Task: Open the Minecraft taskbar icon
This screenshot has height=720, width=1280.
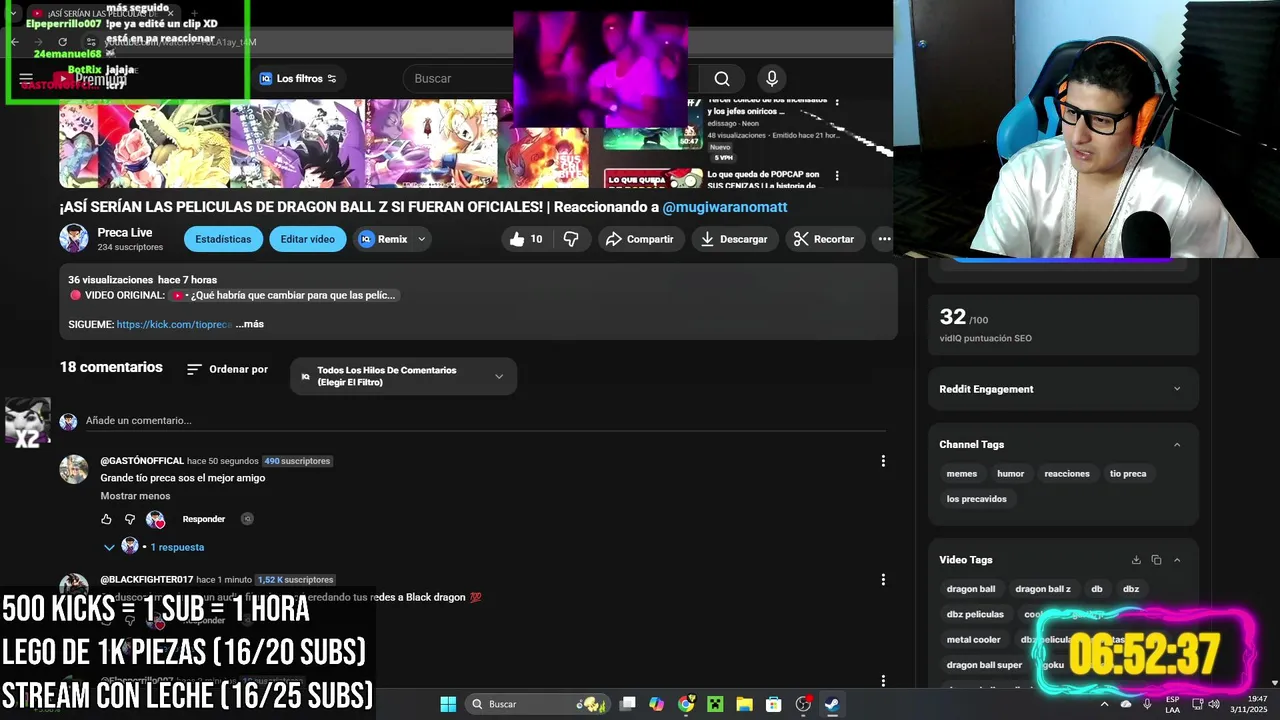Action: pos(715,704)
